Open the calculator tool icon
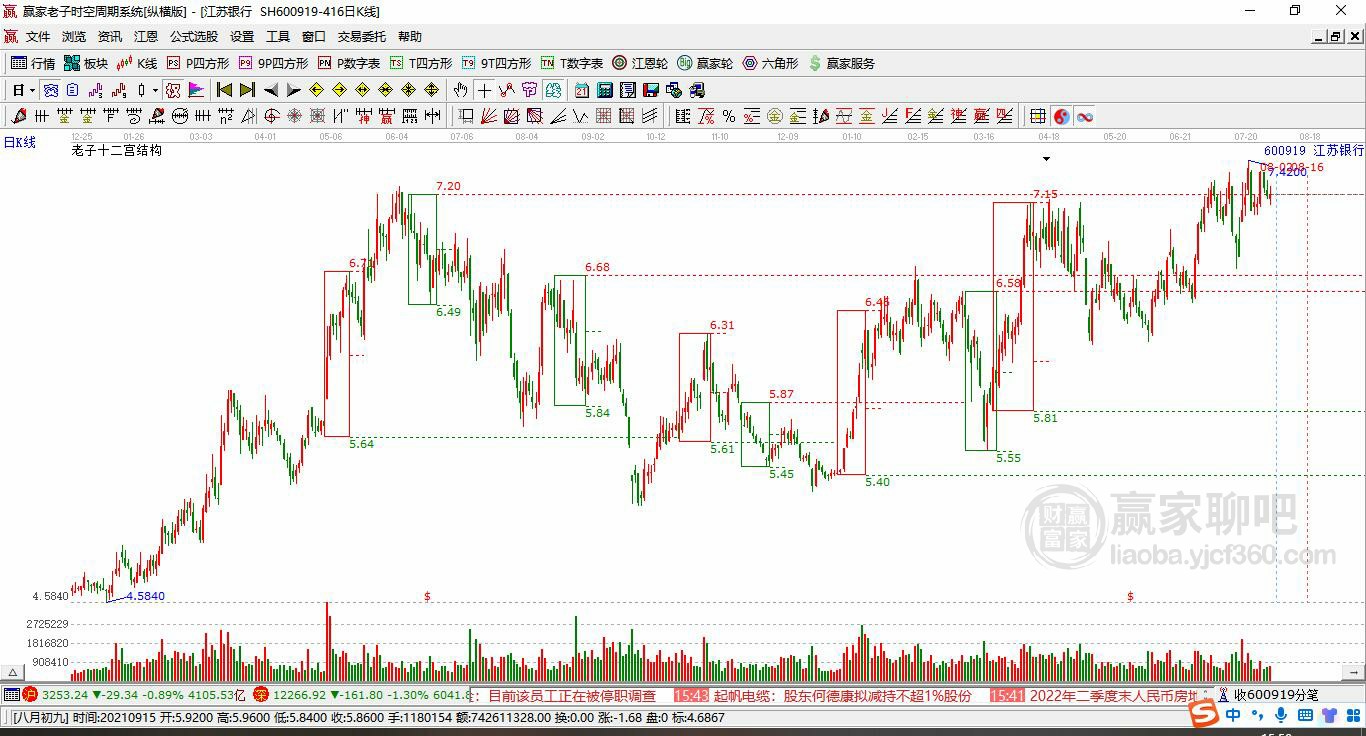Screen dimensions: 1366x736 point(604,90)
